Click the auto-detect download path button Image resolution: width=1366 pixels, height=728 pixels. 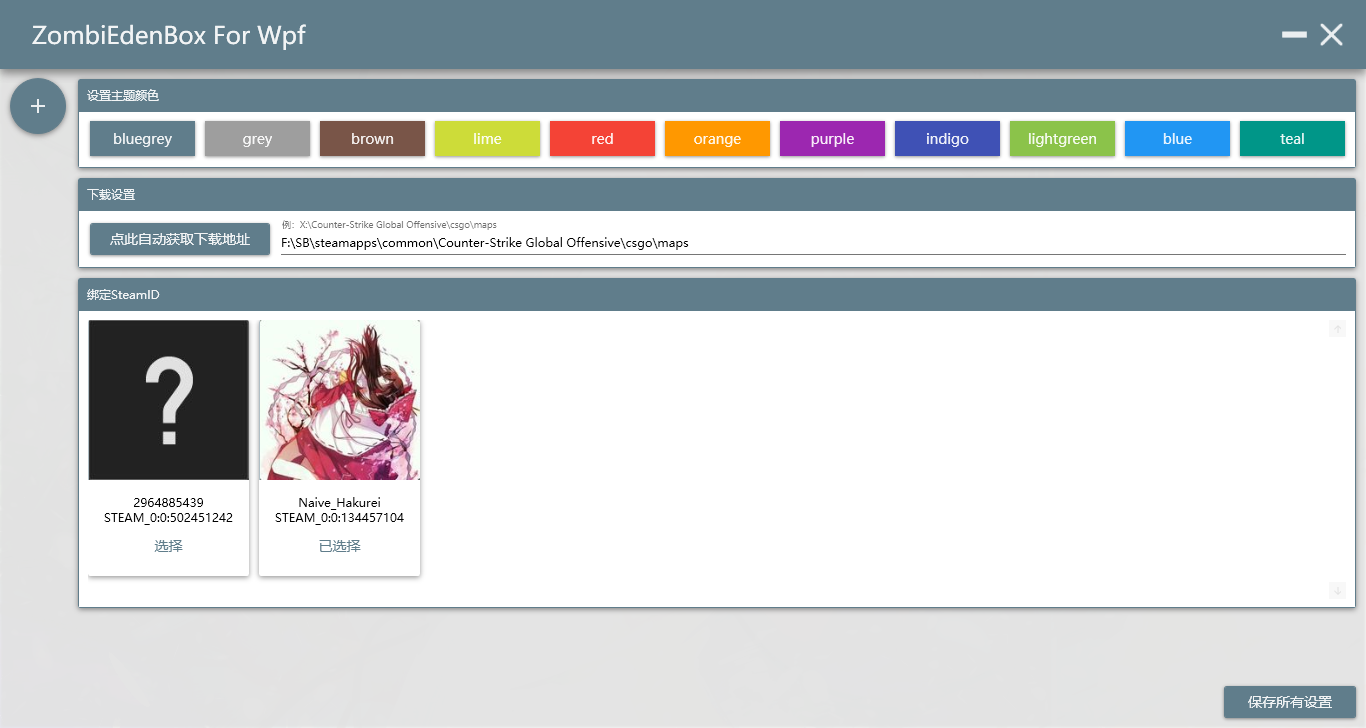(180, 239)
